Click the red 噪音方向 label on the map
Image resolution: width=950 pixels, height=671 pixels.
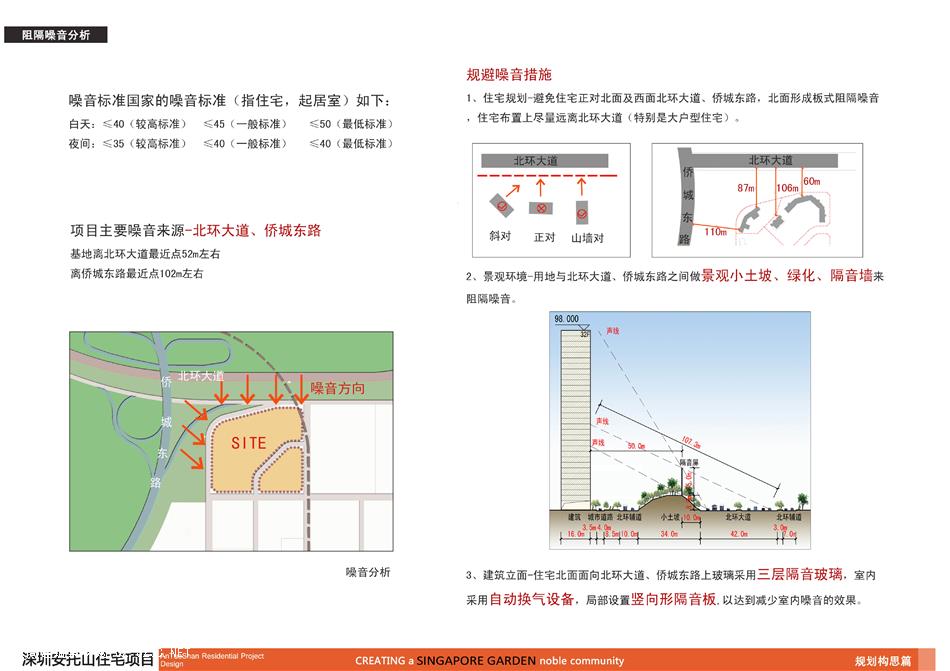pos(338,388)
